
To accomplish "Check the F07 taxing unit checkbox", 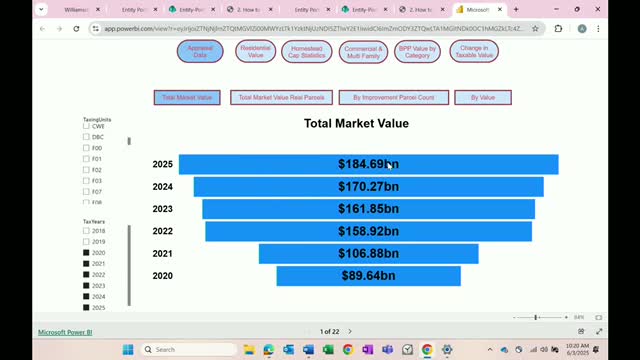I will pyautogui.click(x=86, y=191).
